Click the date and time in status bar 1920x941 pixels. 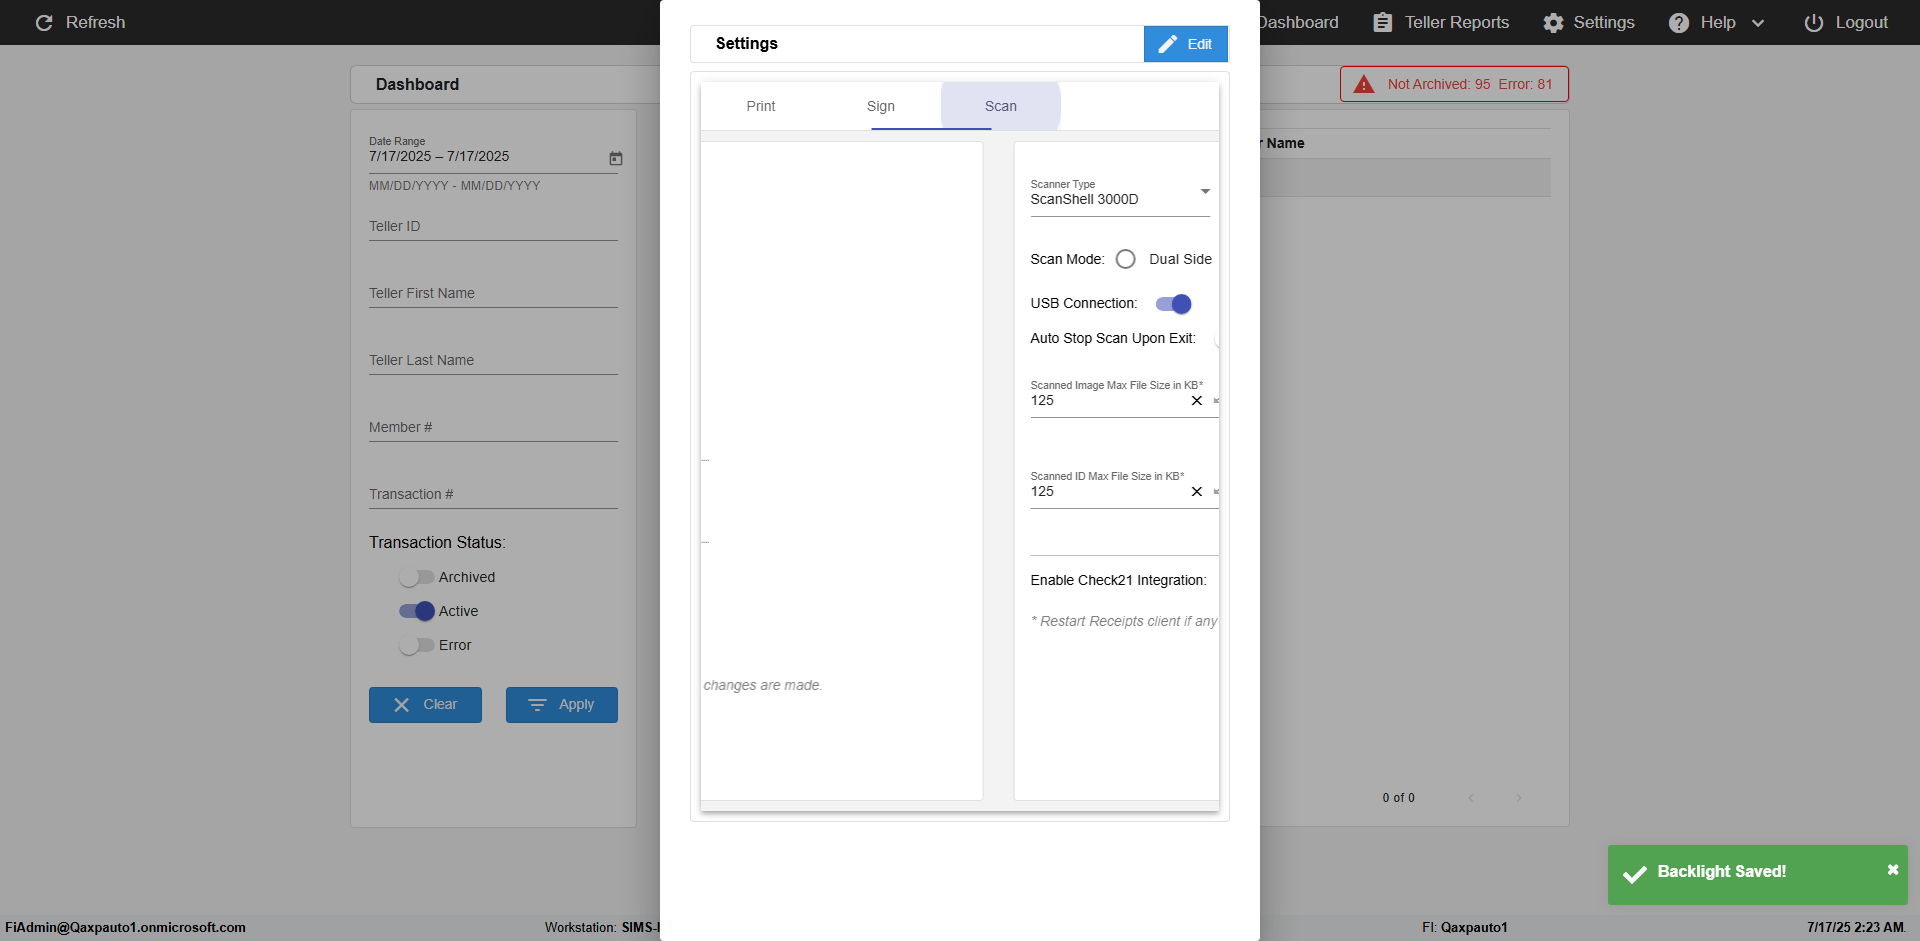point(1855,928)
